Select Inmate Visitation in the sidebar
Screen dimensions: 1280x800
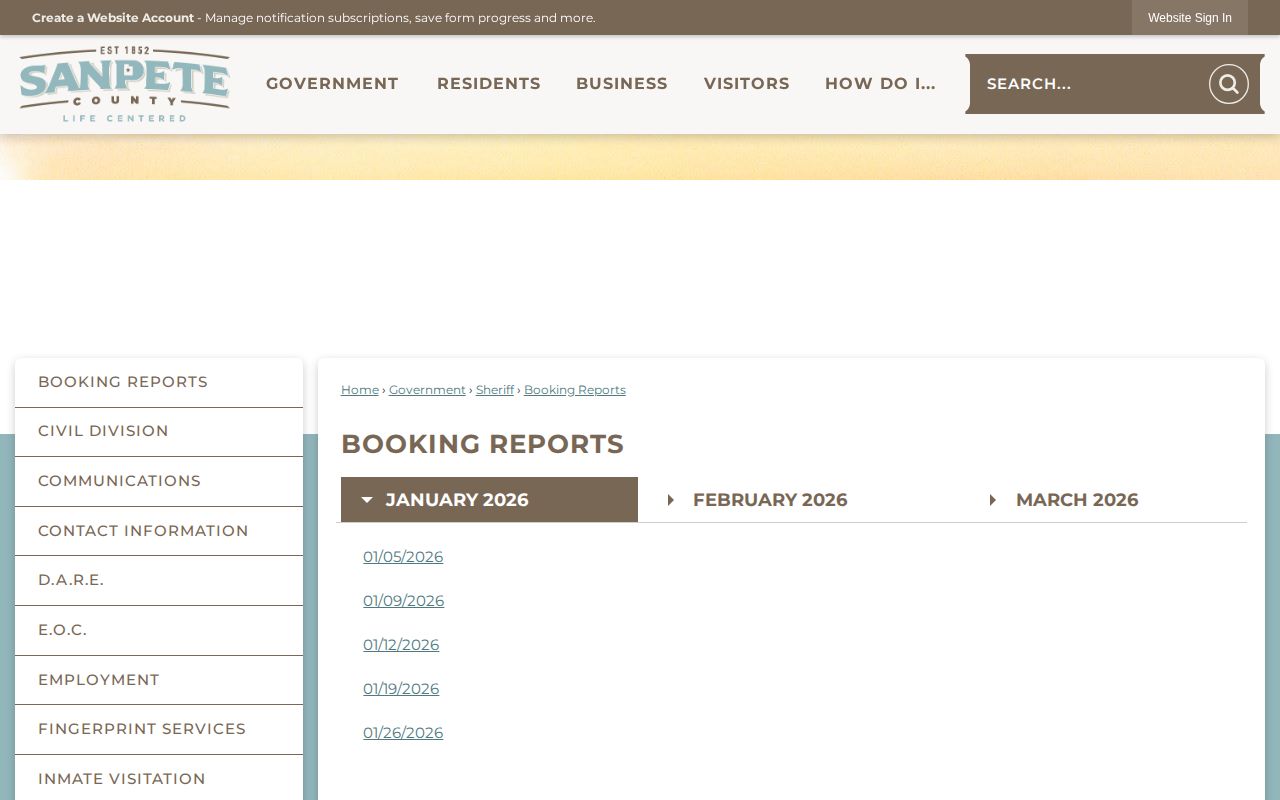(x=159, y=778)
